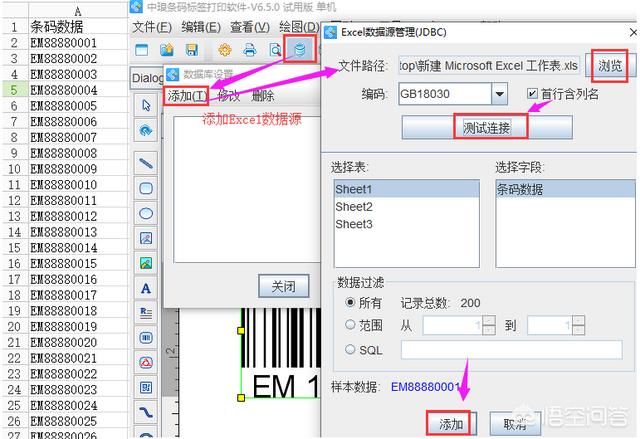Open the document settings gear icon
The image size is (640, 439).
click(x=224, y=50)
